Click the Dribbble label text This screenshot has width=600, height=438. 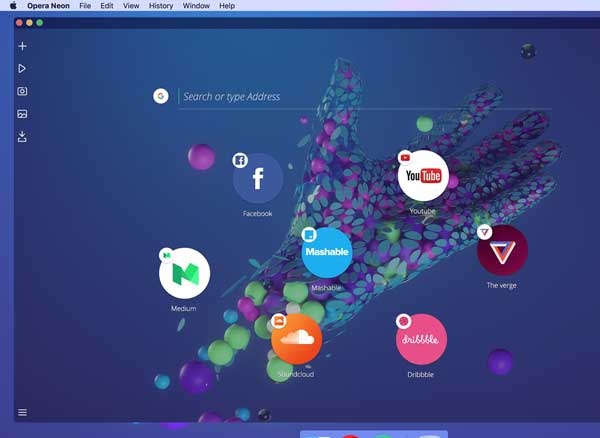[x=421, y=374]
